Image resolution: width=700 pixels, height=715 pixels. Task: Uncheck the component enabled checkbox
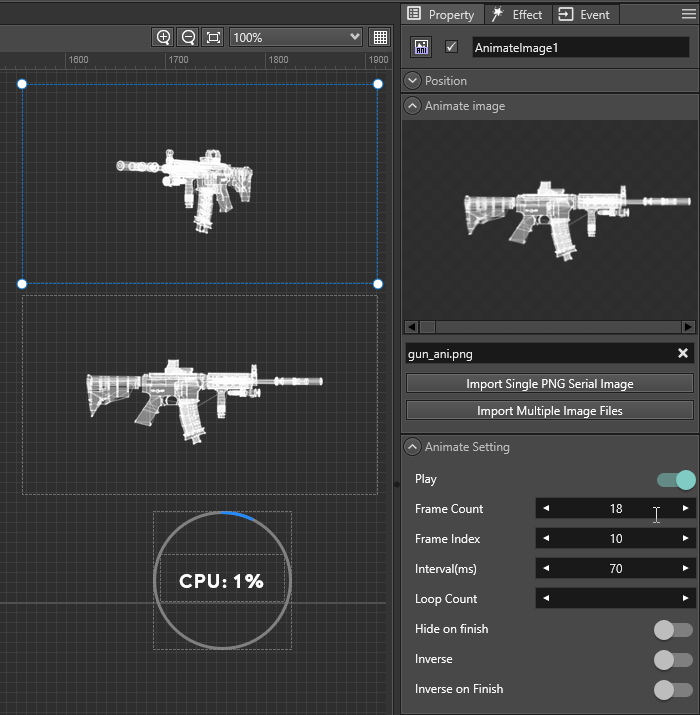[451, 47]
